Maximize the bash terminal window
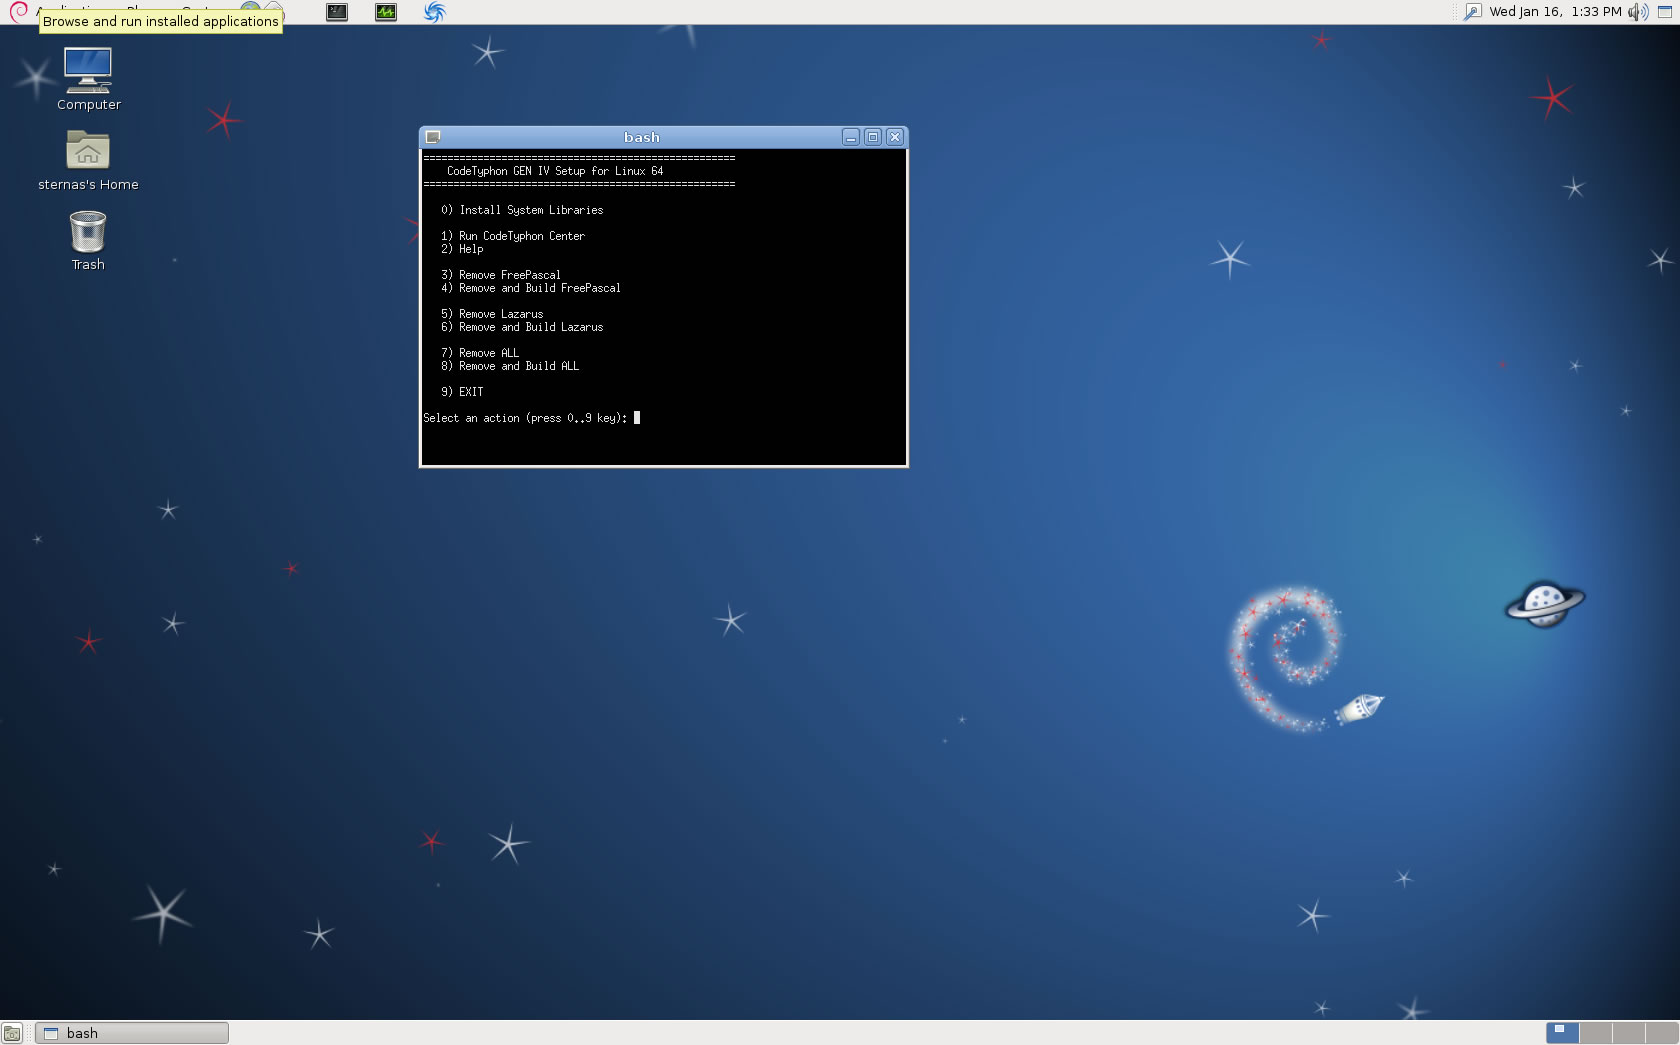Image resolution: width=1680 pixels, height=1045 pixels. click(873, 137)
